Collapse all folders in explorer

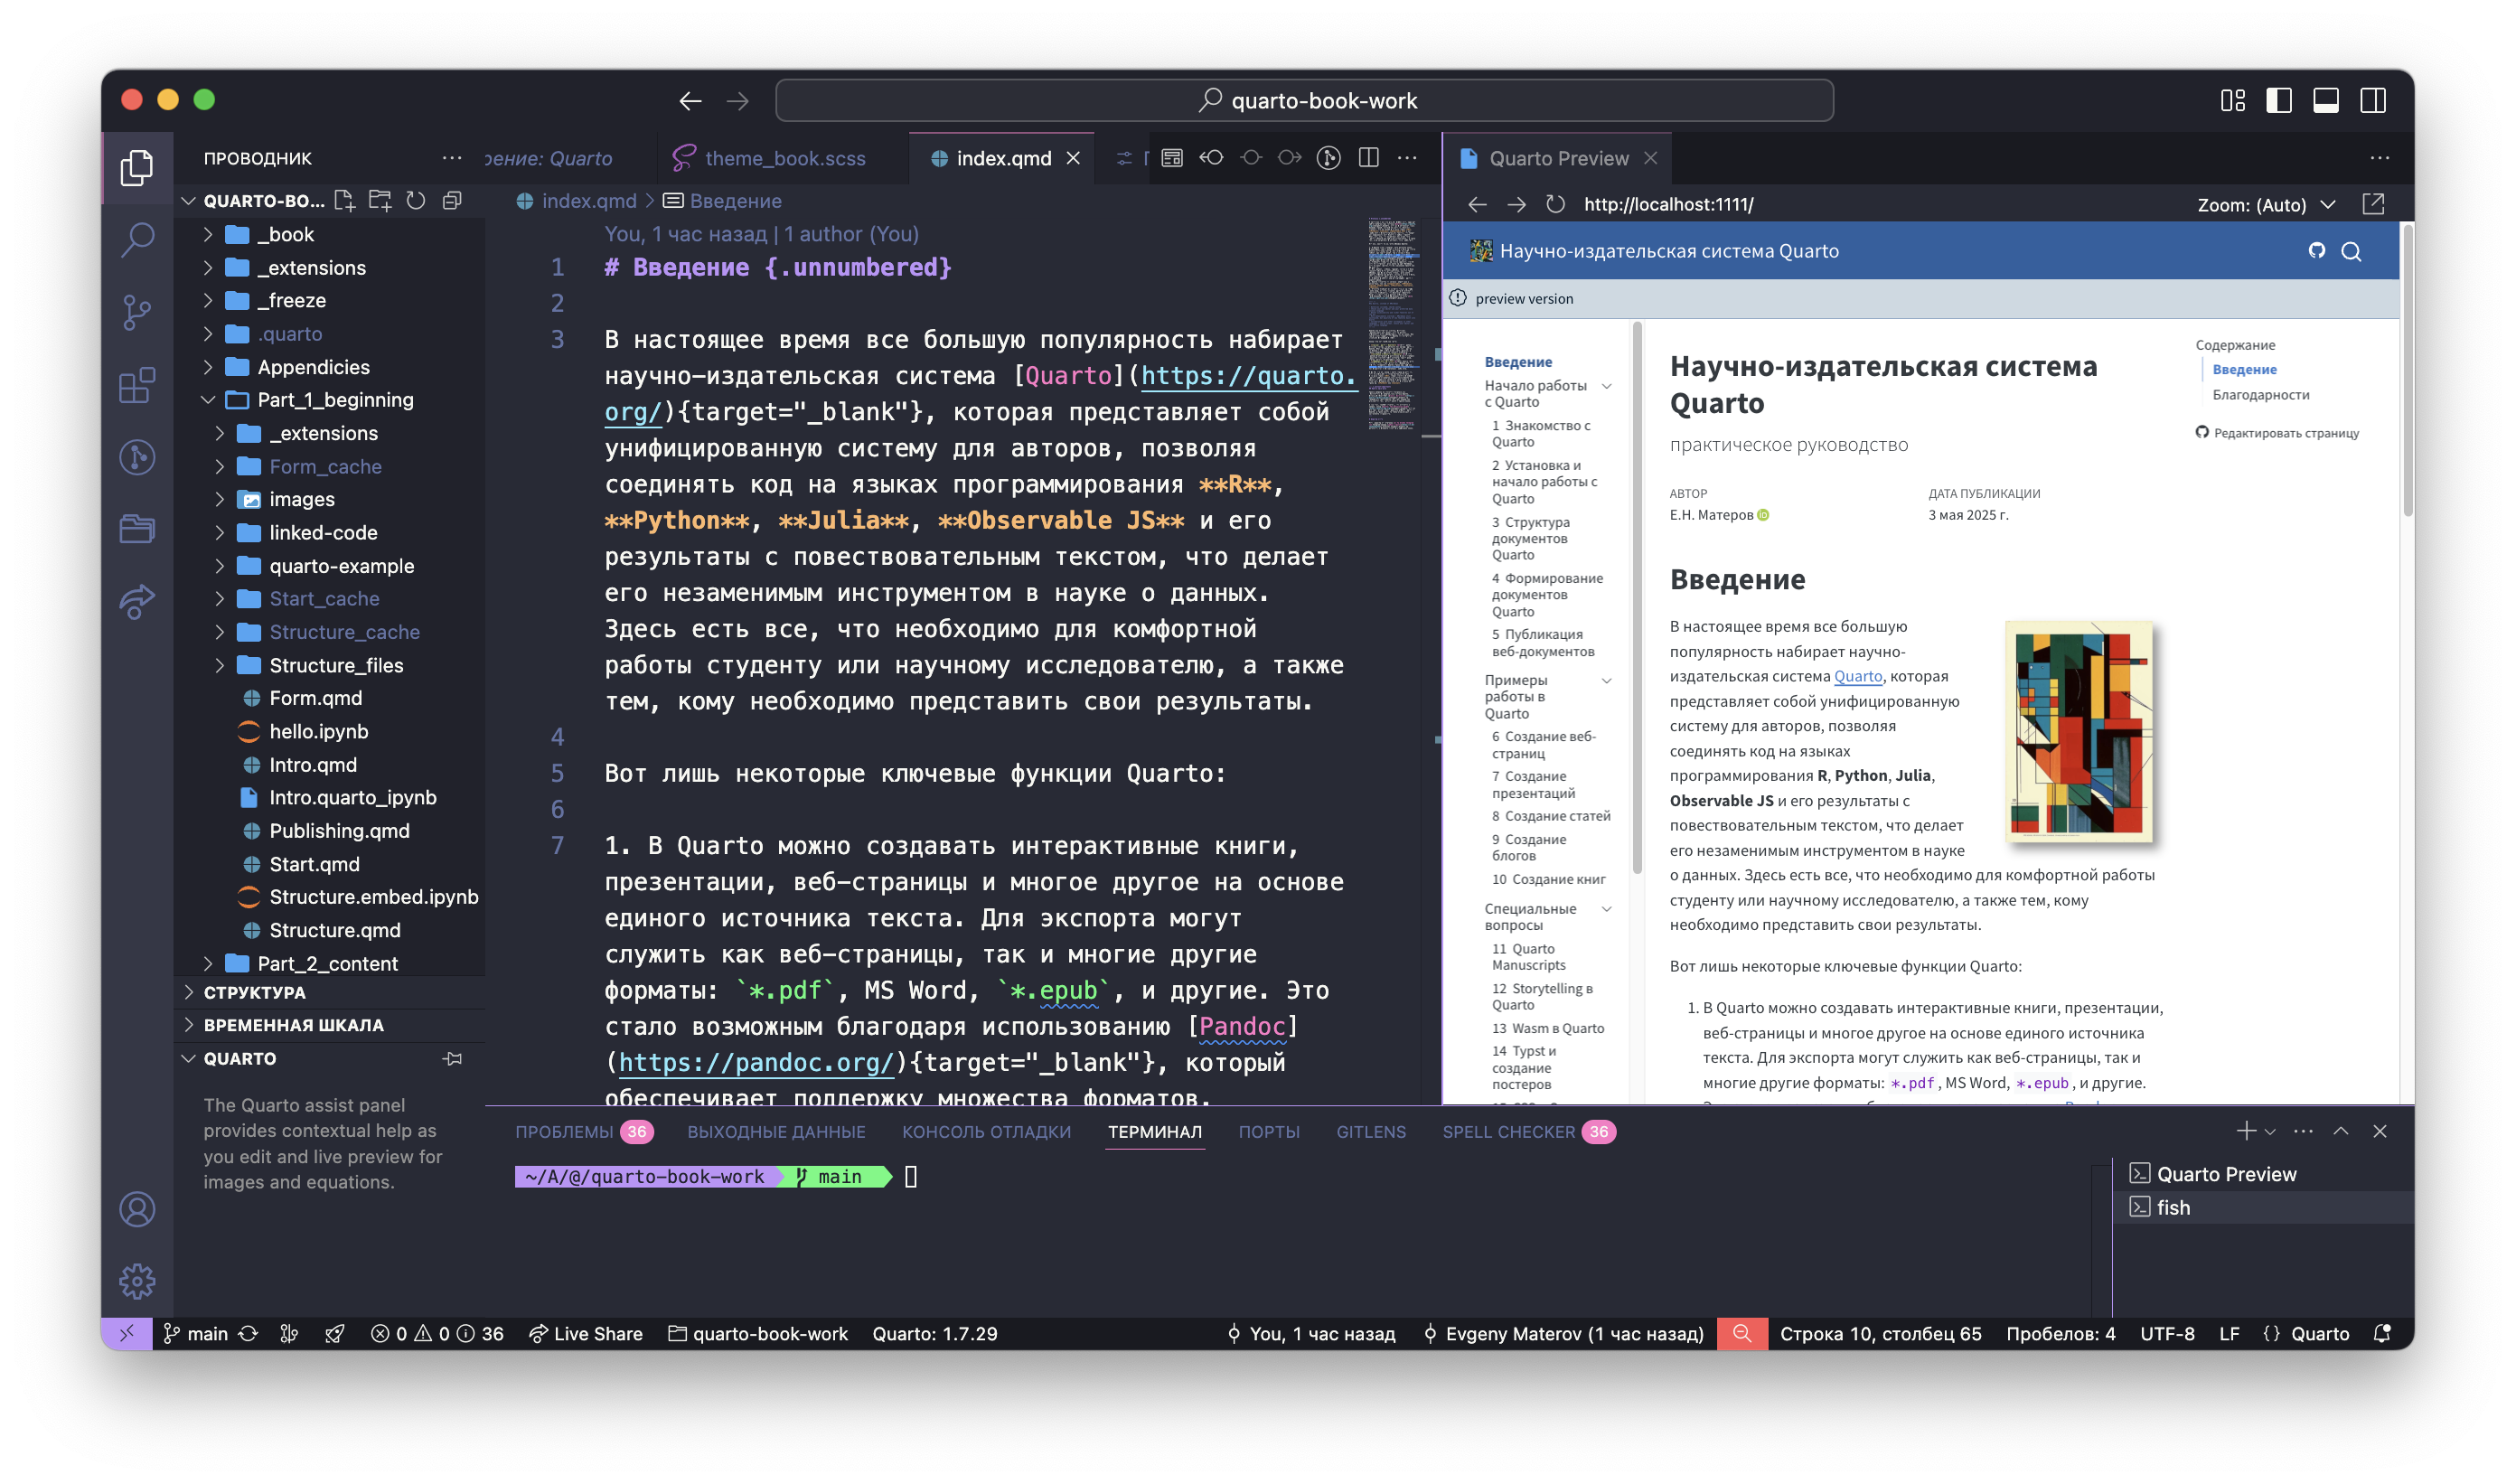pos(452,201)
